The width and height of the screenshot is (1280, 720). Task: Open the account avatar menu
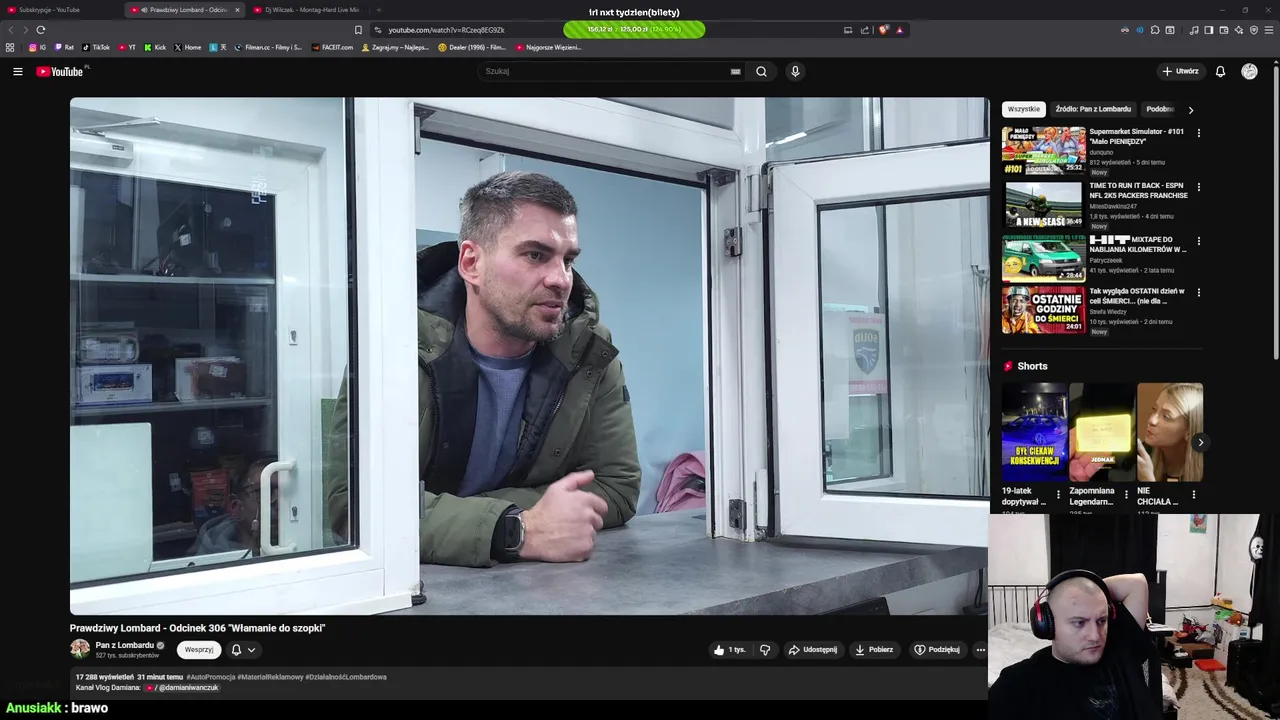click(x=1249, y=71)
